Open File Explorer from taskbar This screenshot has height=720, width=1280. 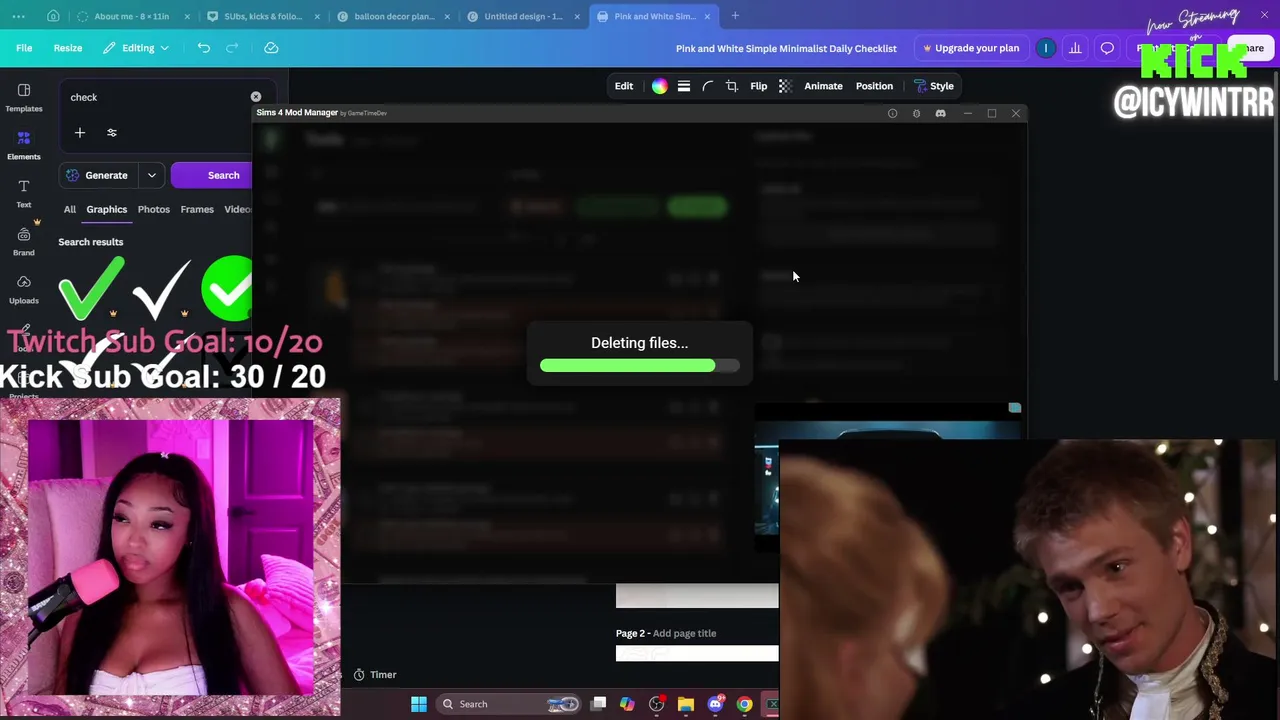point(686,704)
